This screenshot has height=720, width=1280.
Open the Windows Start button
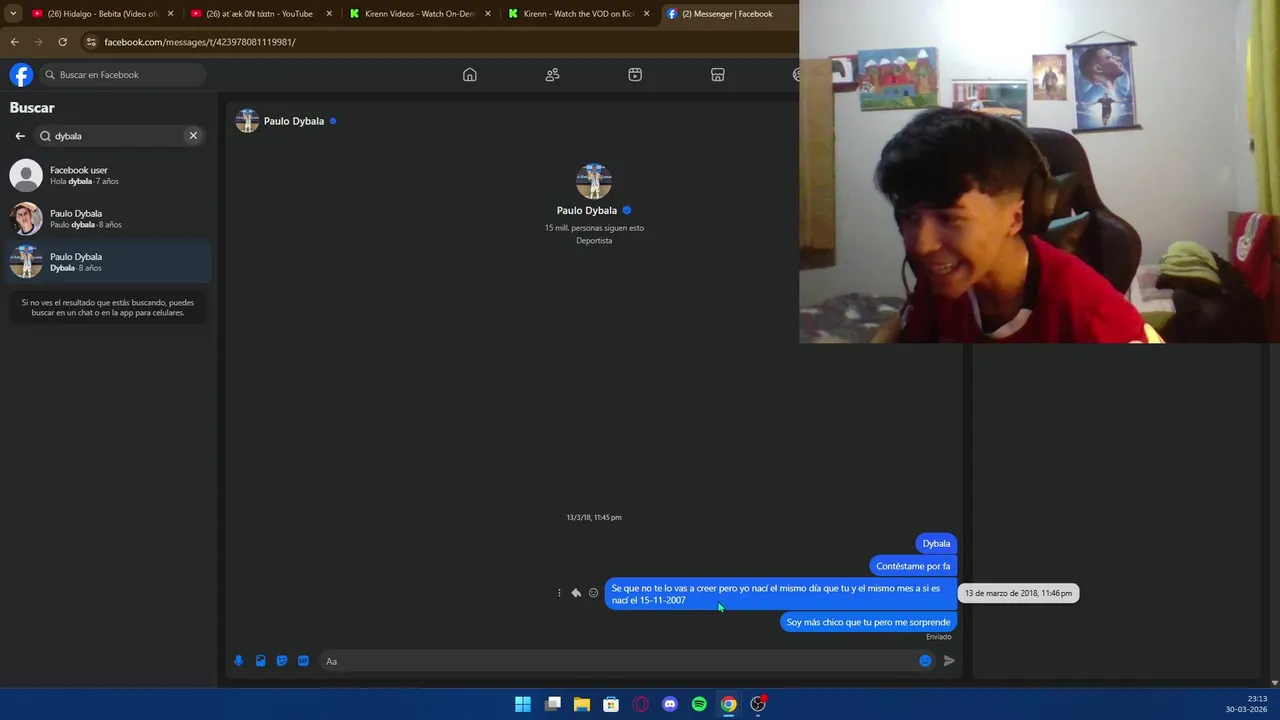(x=523, y=704)
